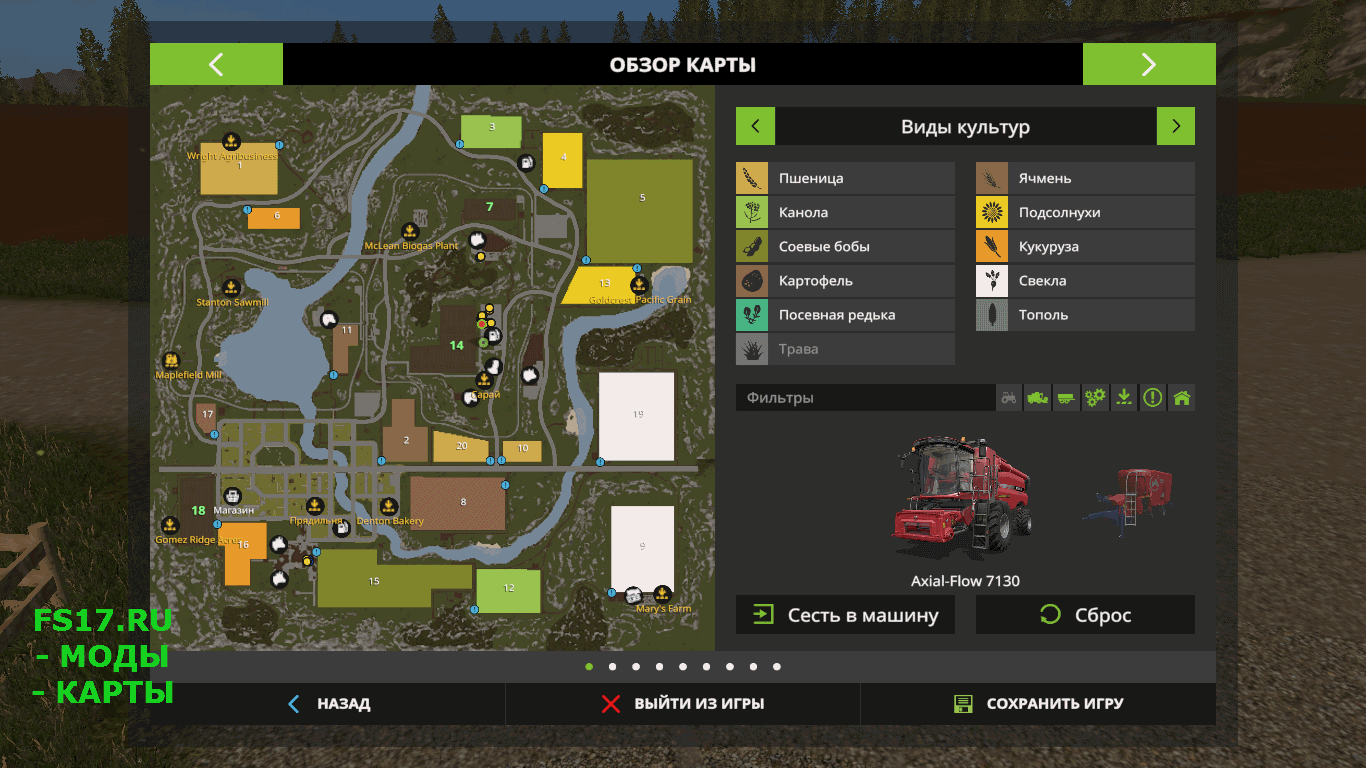Click fuel station icon near field 4
Image resolution: width=1366 pixels, height=768 pixels.
pyautogui.click(x=525, y=162)
